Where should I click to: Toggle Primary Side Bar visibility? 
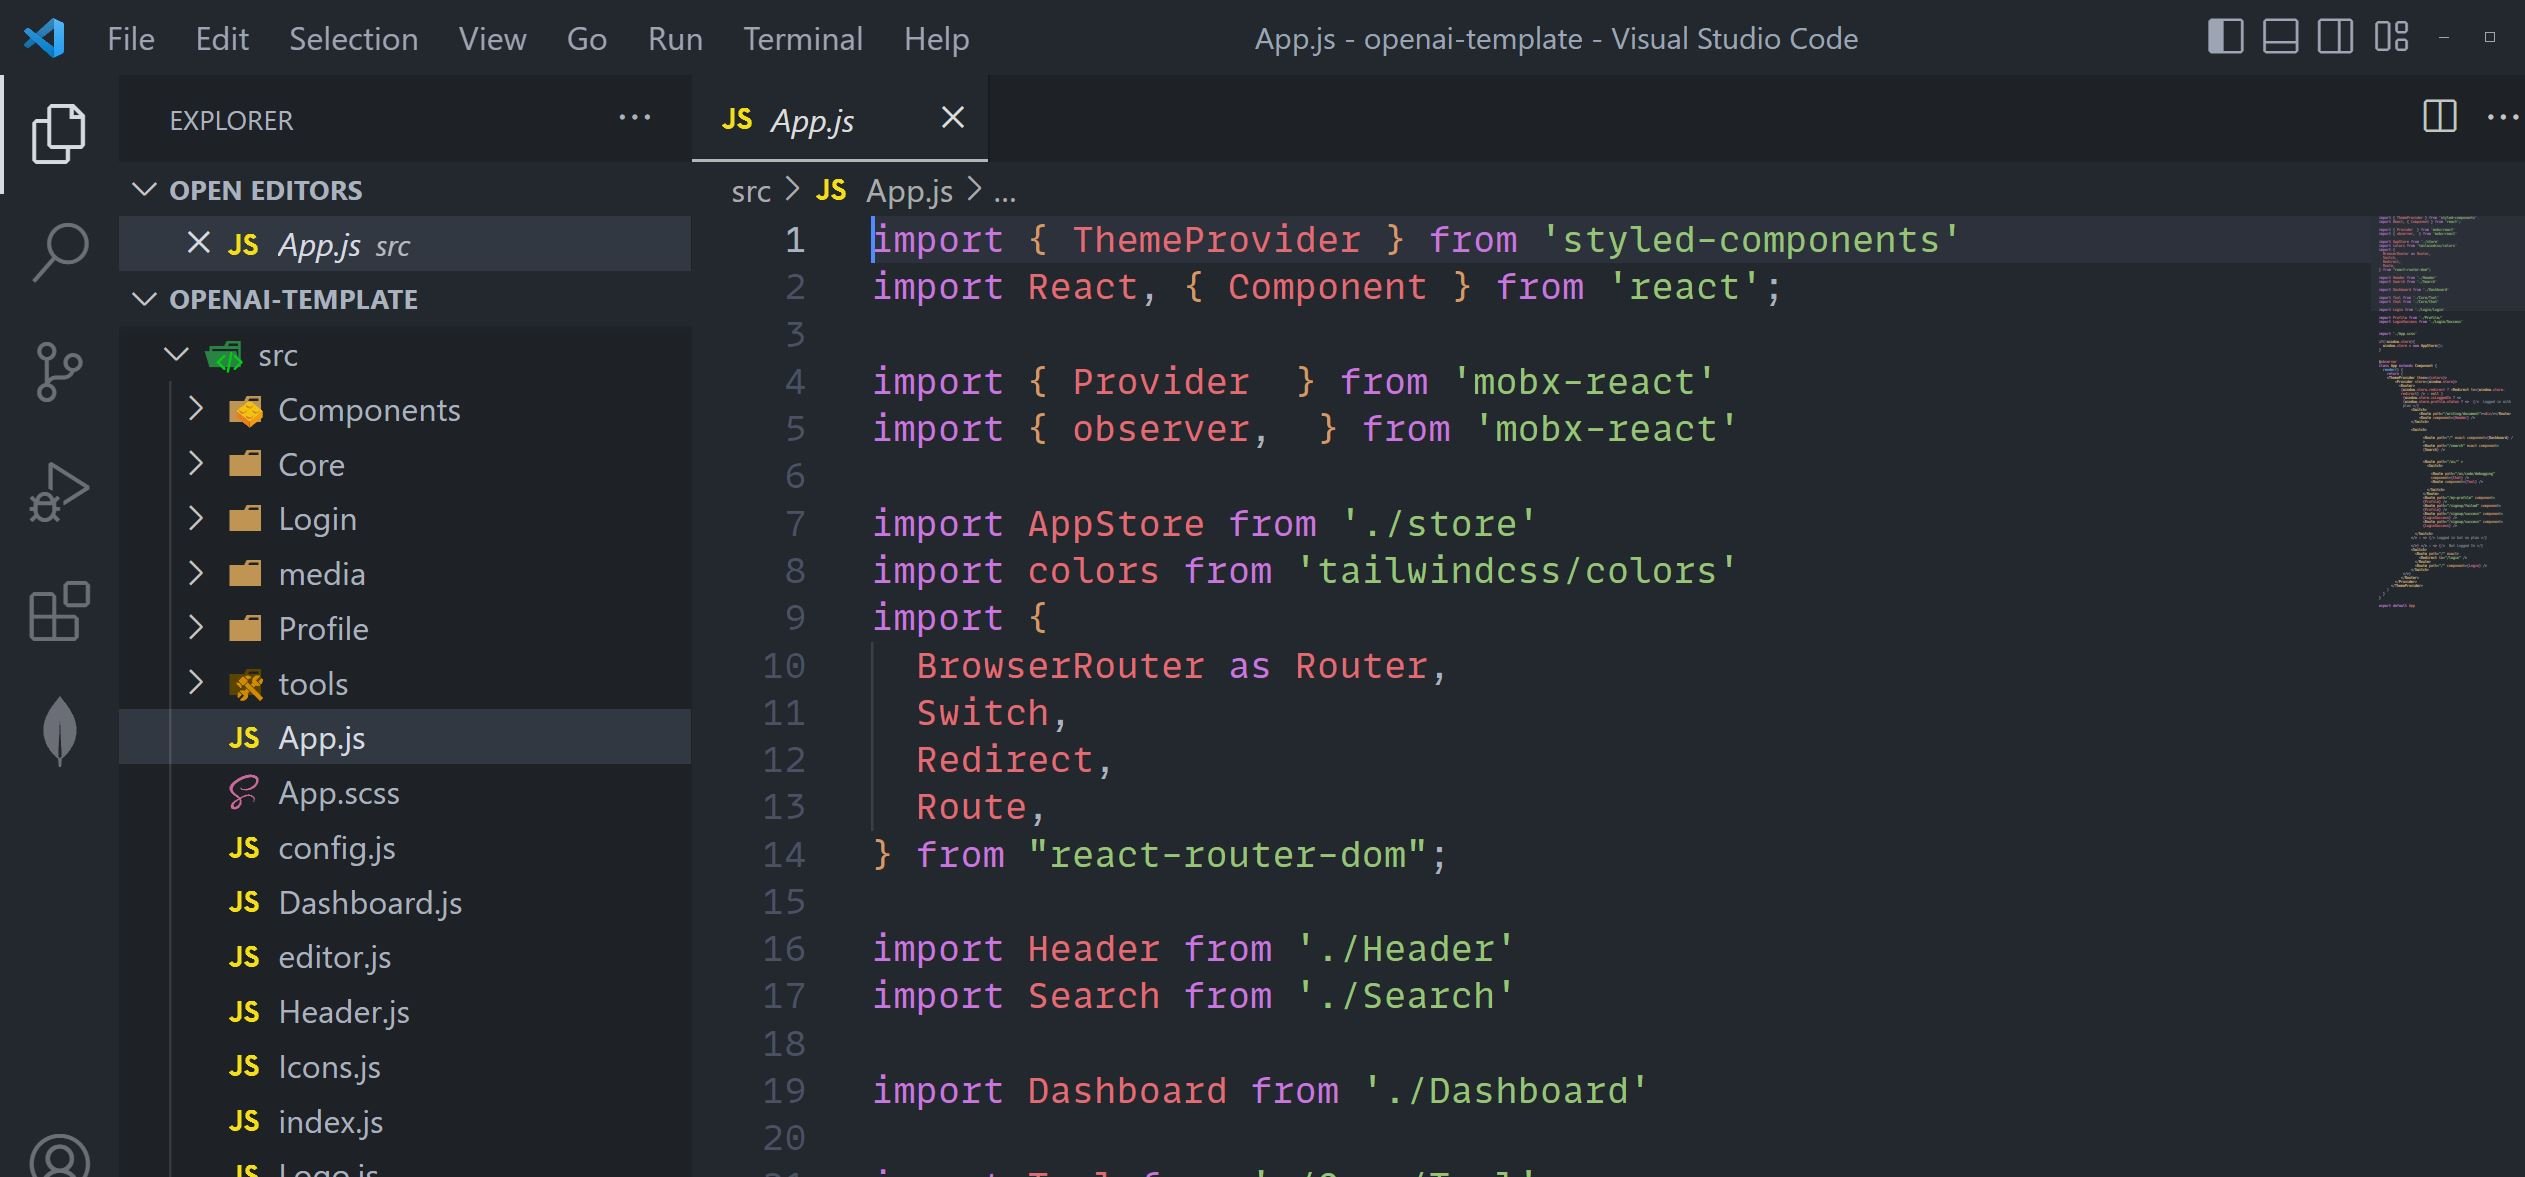(2225, 37)
